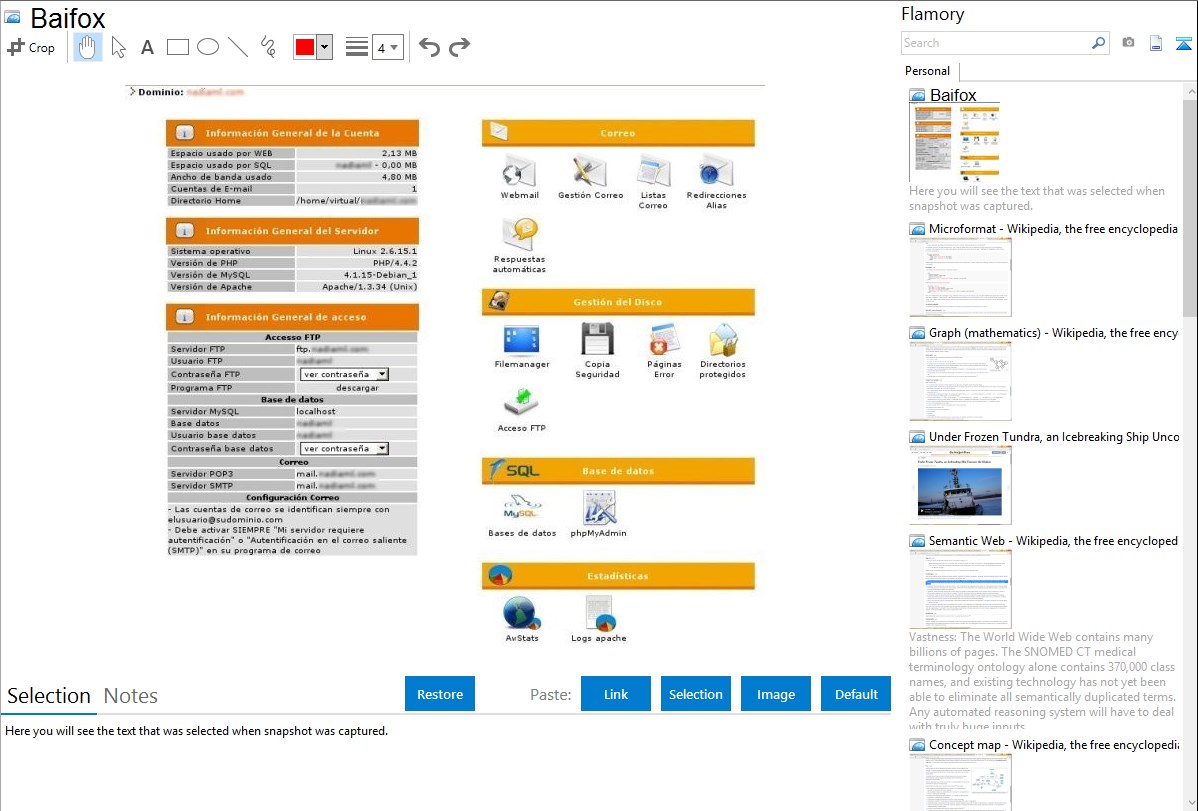Open the Baifox snapshot thumbnail in the sidebar
The height and width of the screenshot is (811, 1198).
click(955, 143)
